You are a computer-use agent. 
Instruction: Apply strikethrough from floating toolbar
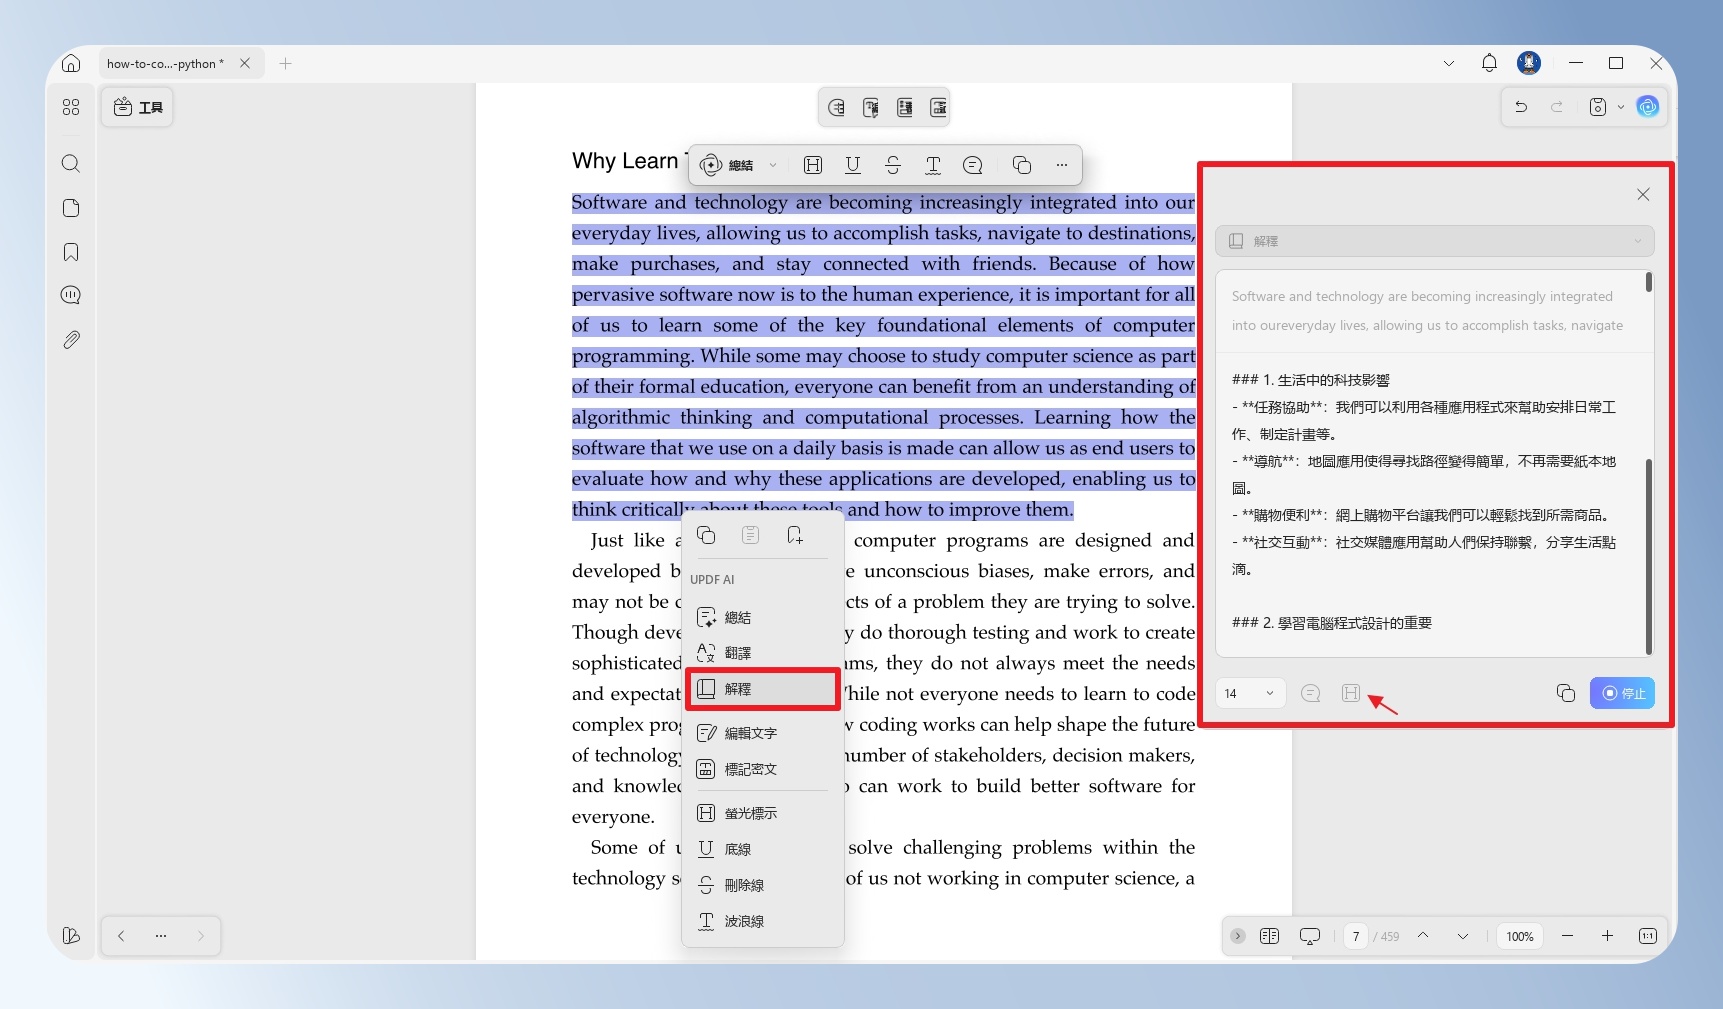coord(893,165)
